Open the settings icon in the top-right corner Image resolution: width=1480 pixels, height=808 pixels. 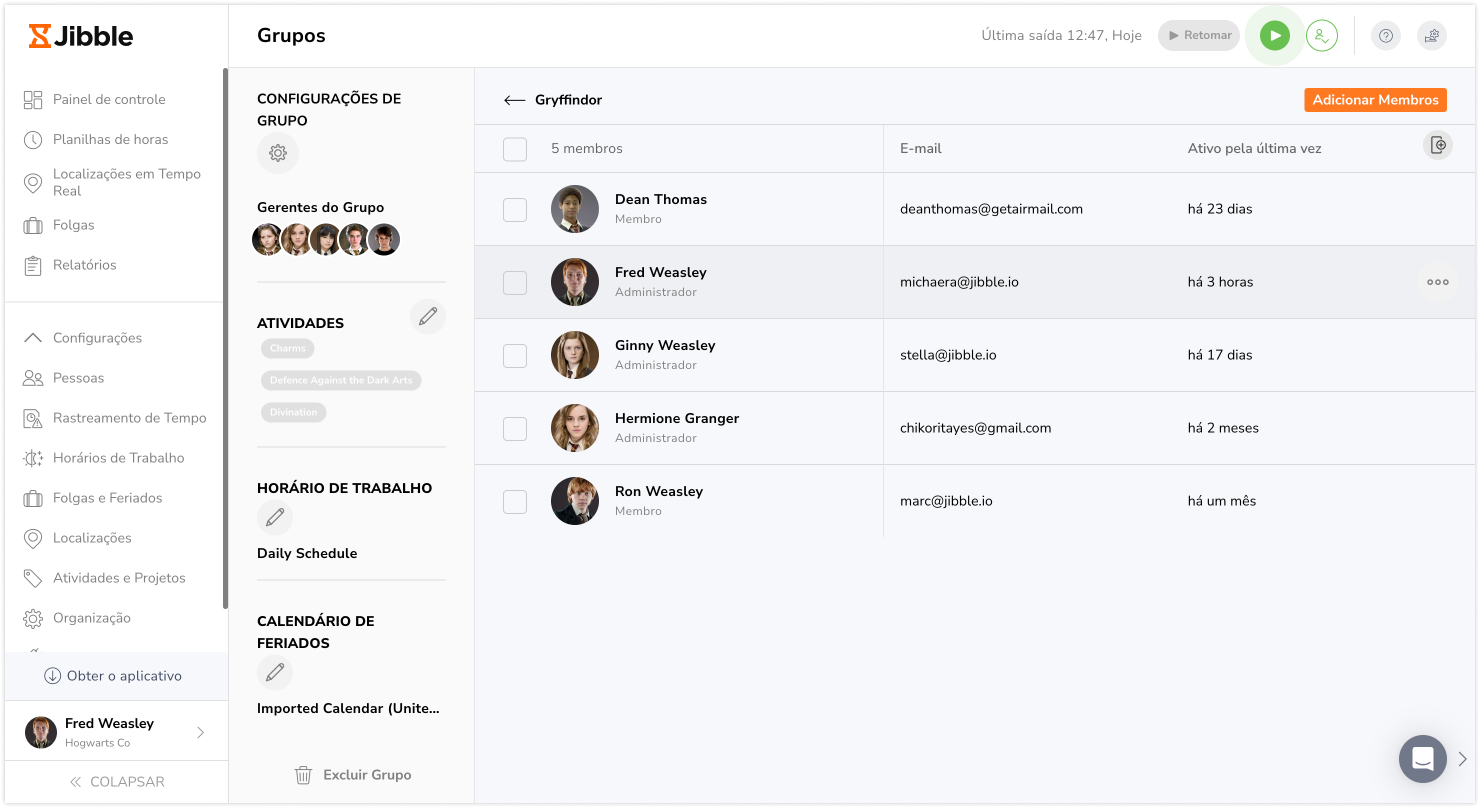click(x=1432, y=36)
